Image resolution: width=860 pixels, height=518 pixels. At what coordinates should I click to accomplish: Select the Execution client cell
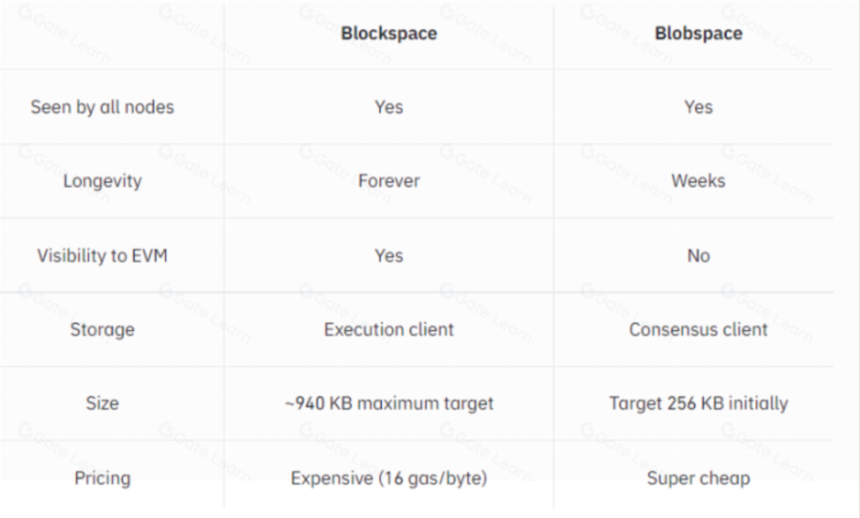pos(389,329)
